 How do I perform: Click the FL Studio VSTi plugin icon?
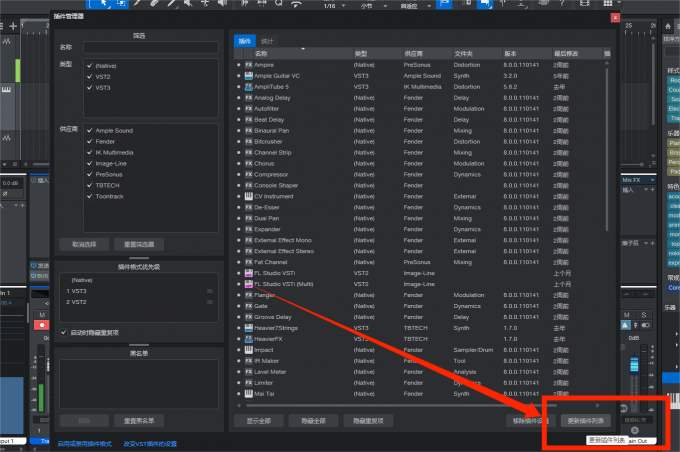[249, 273]
